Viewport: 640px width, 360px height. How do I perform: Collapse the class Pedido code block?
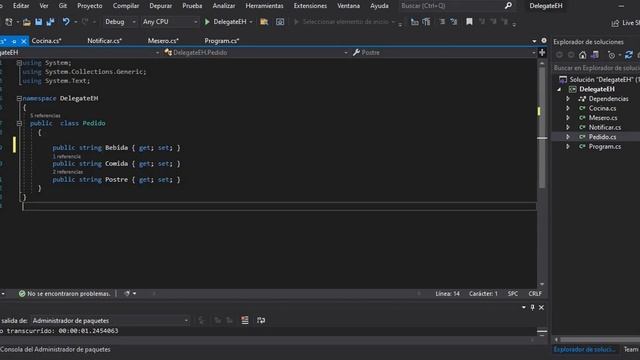19,123
